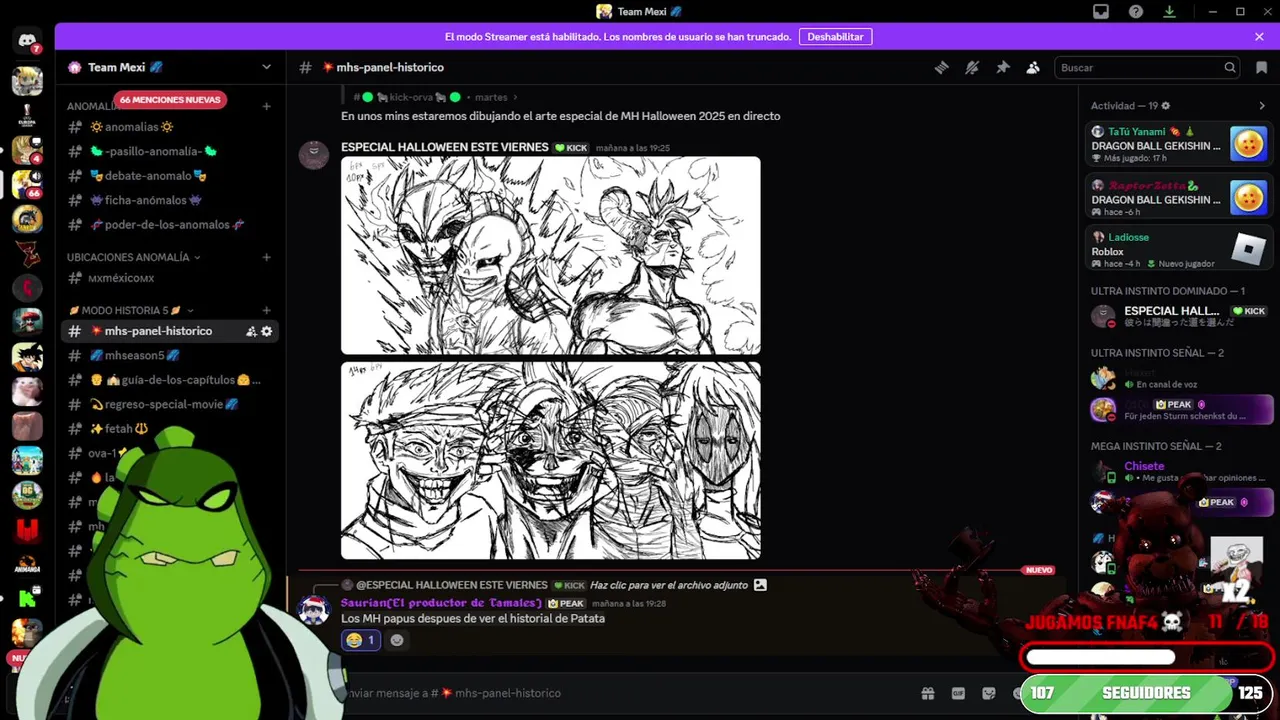Toggle the channel notification bell icon
The image size is (1280, 720).
[972, 67]
